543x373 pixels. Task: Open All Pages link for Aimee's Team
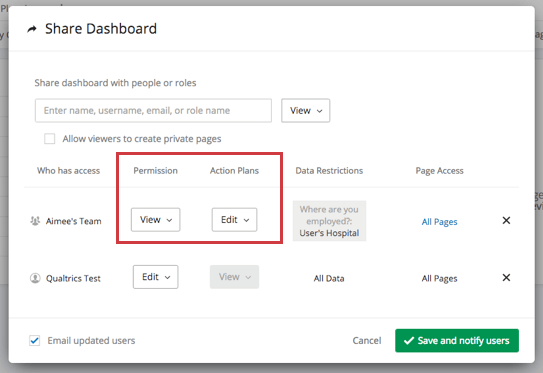(x=439, y=222)
